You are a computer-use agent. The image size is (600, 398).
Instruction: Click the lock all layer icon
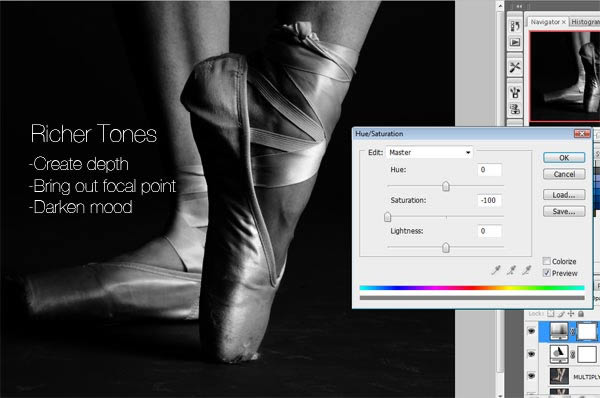pyautogui.click(x=581, y=314)
